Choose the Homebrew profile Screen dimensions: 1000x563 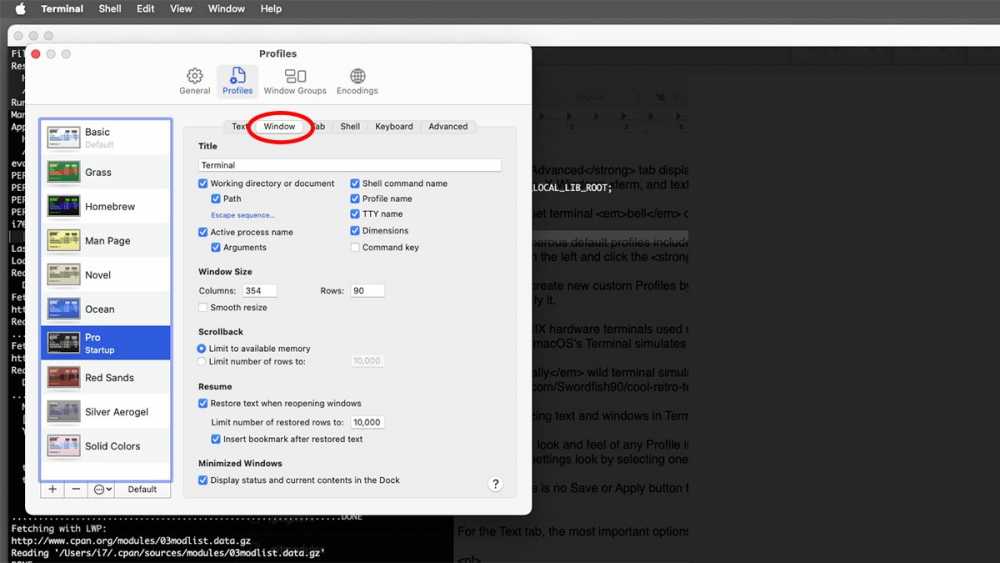(x=106, y=206)
